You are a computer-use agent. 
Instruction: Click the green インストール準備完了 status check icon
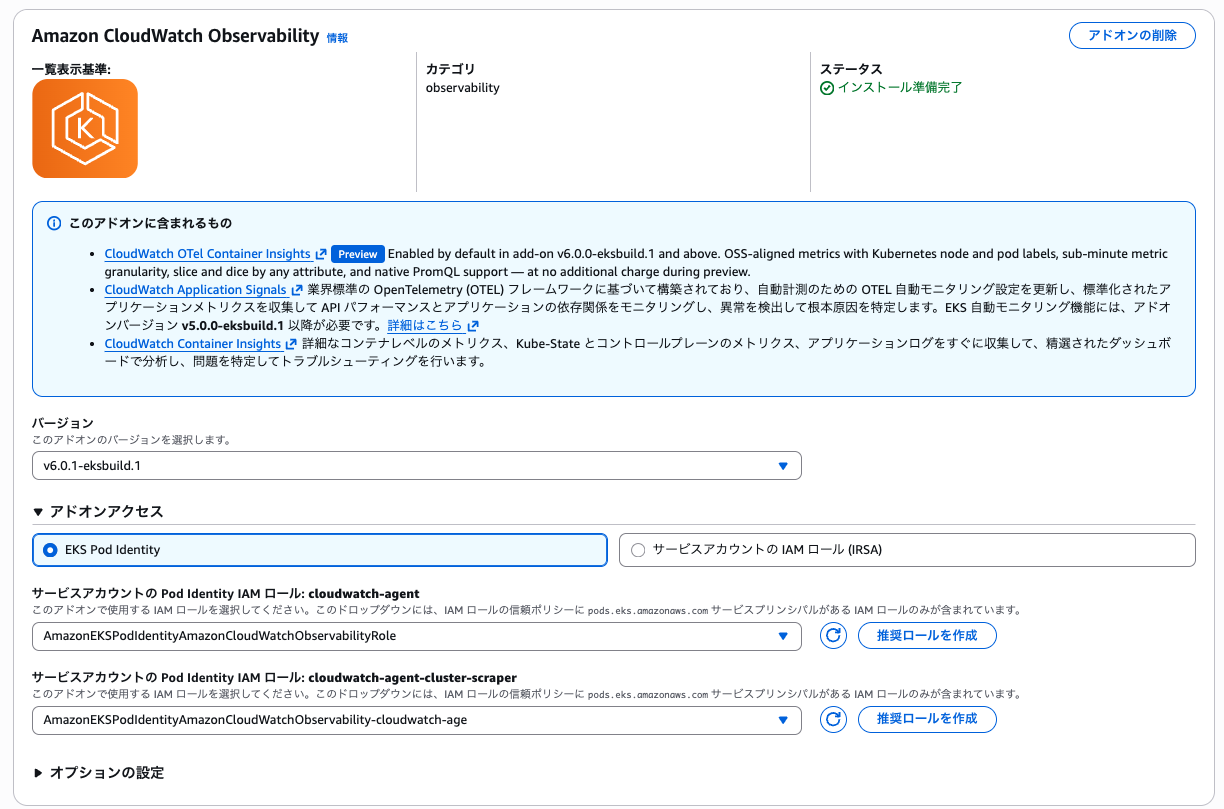[827, 88]
